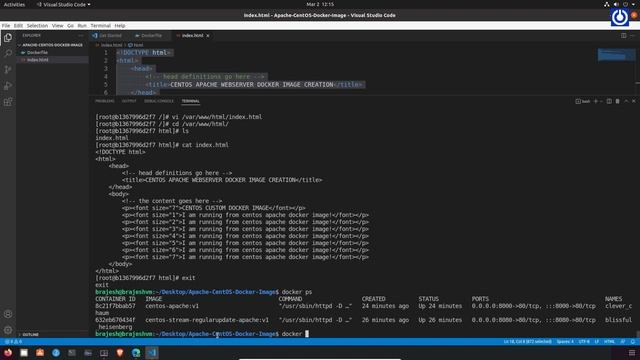Open the feedback icon in status bar
The image size is (640, 360).
coord(623,342)
